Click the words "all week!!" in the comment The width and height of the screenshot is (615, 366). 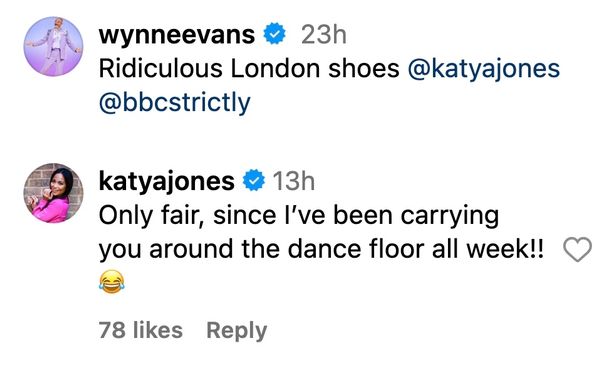point(488,249)
